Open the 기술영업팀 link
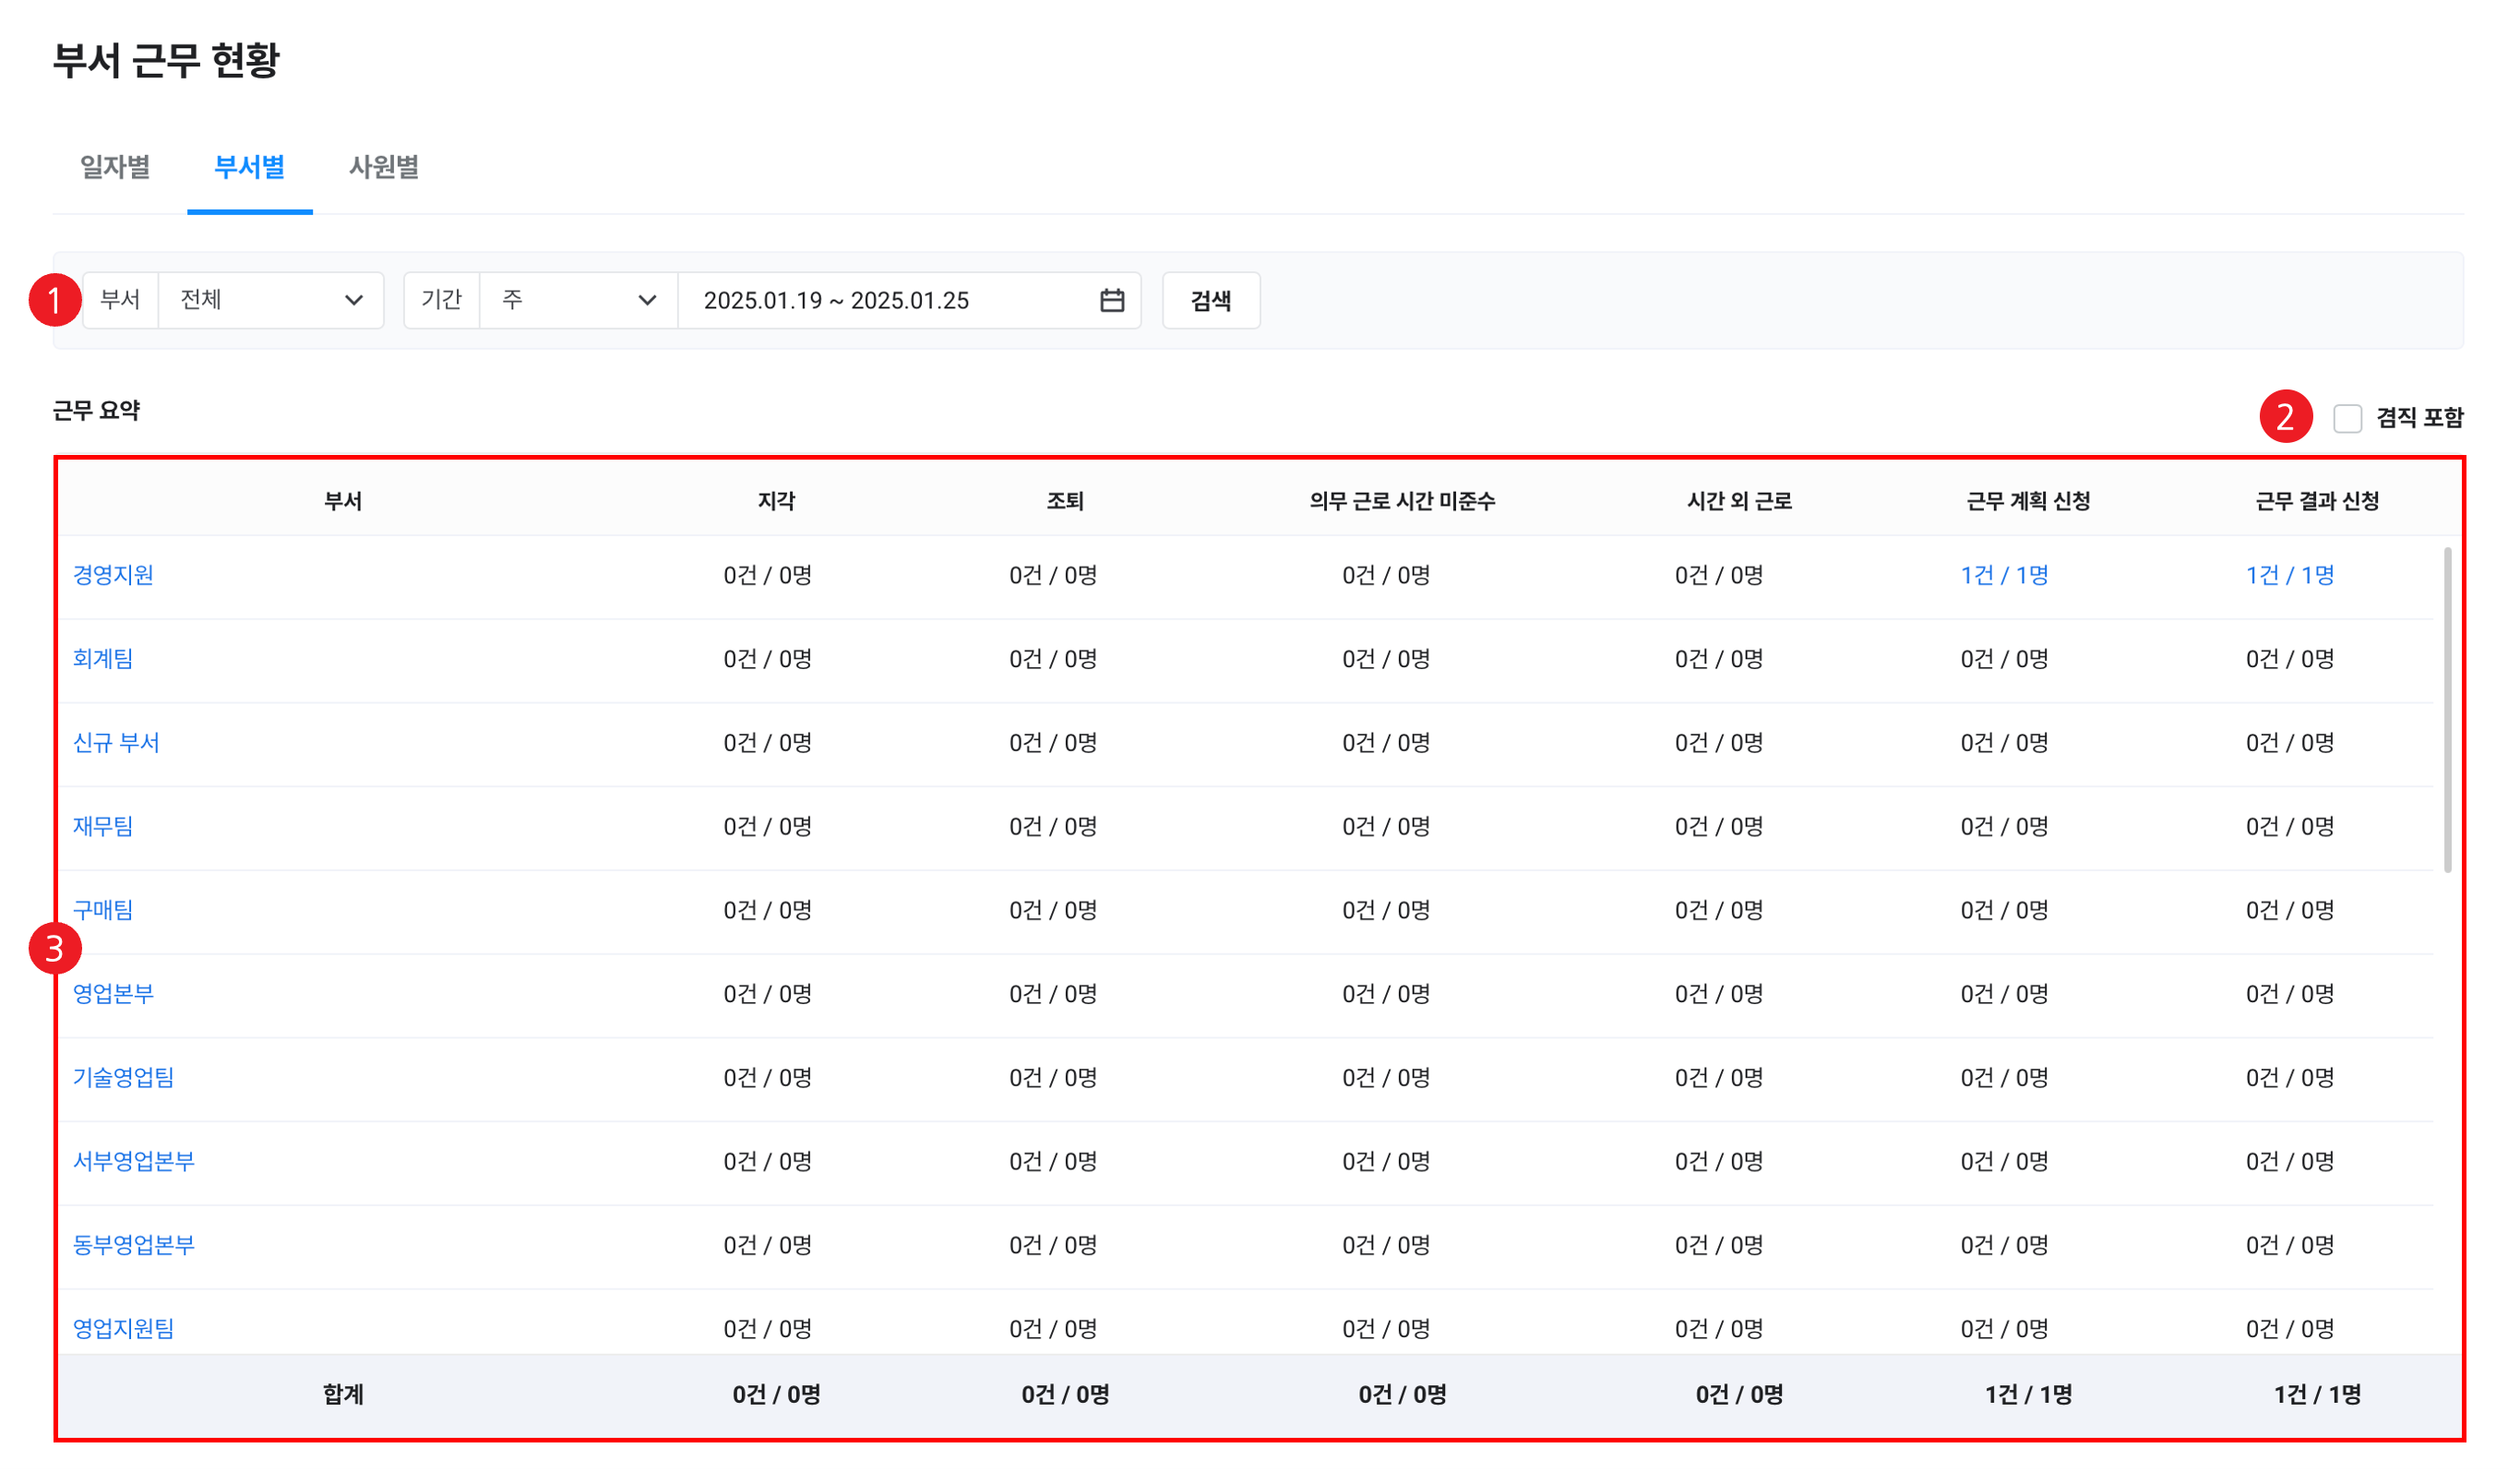The width and height of the screenshot is (2520, 1472). tap(123, 1078)
